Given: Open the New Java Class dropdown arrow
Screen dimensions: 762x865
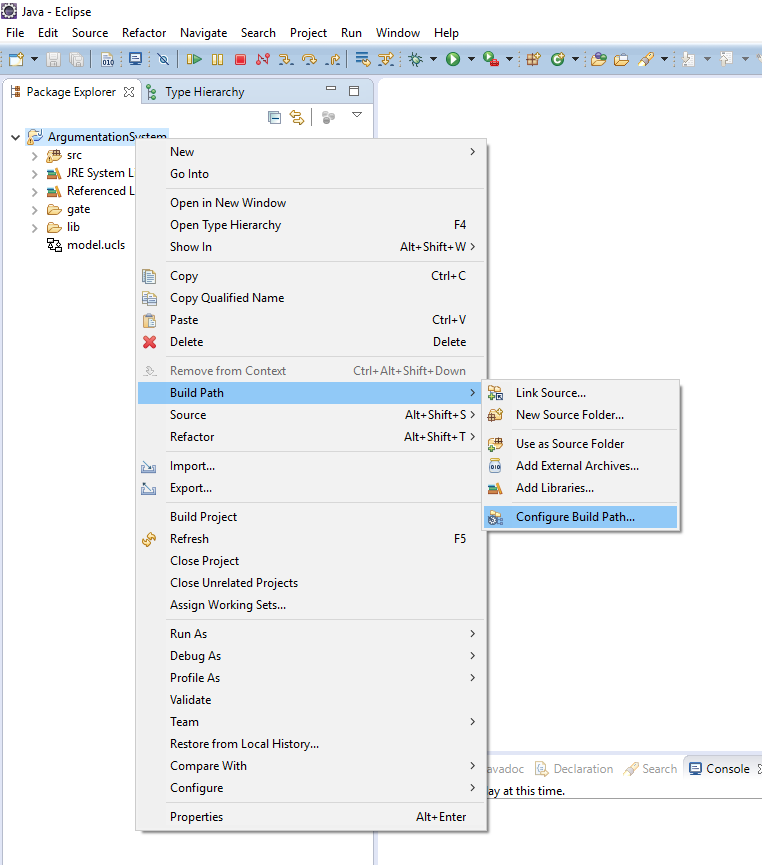Looking at the screenshot, I should [576, 59].
